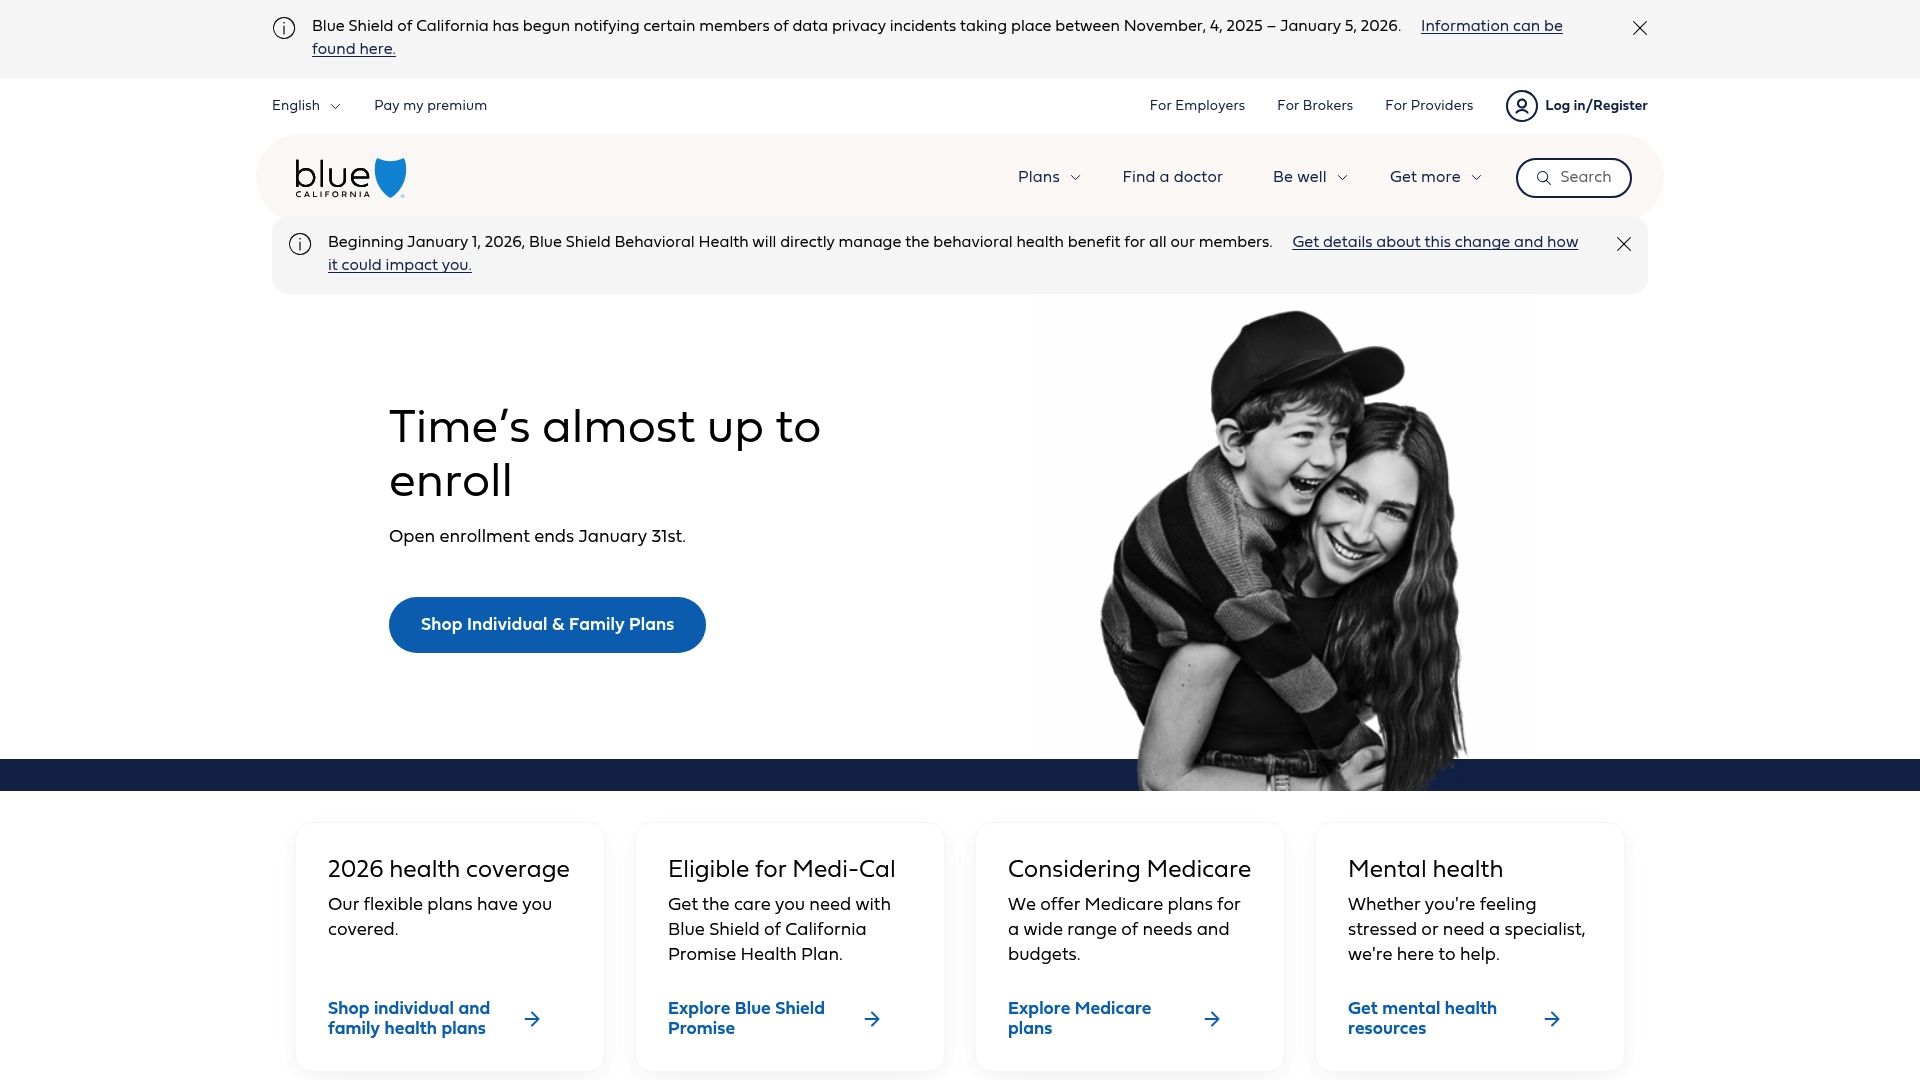This screenshot has width=1920, height=1080.
Task: Click Get mental health resources link
Action: click(1422, 1018)
